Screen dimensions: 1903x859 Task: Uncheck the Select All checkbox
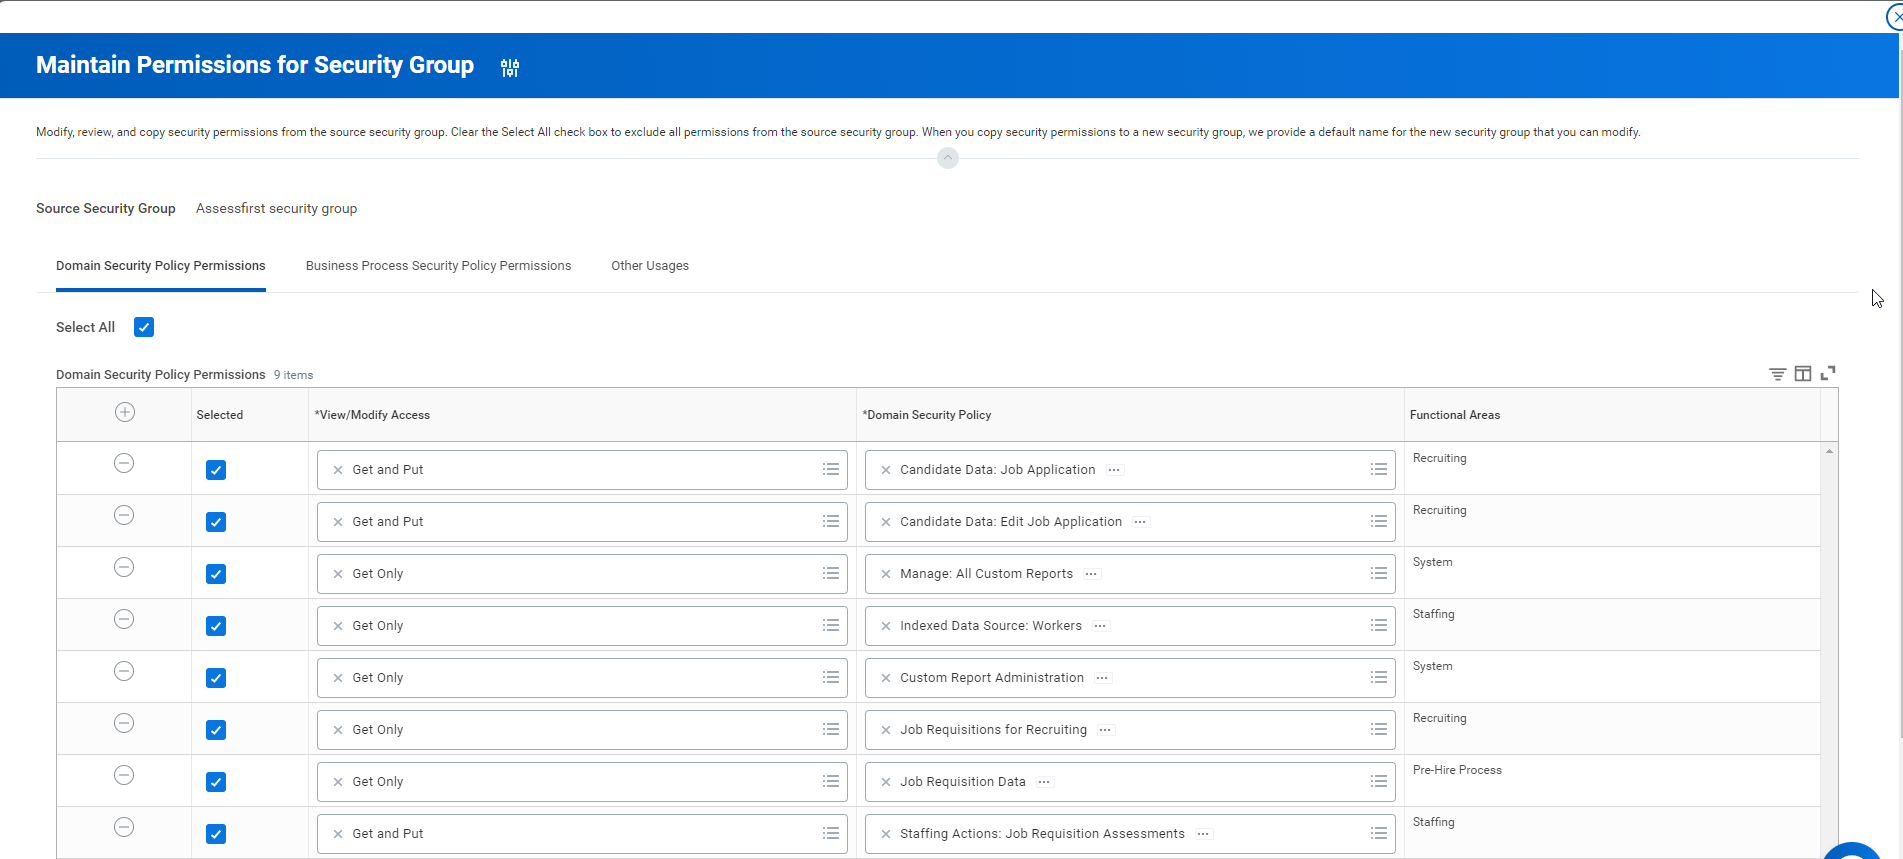point(144,327)
